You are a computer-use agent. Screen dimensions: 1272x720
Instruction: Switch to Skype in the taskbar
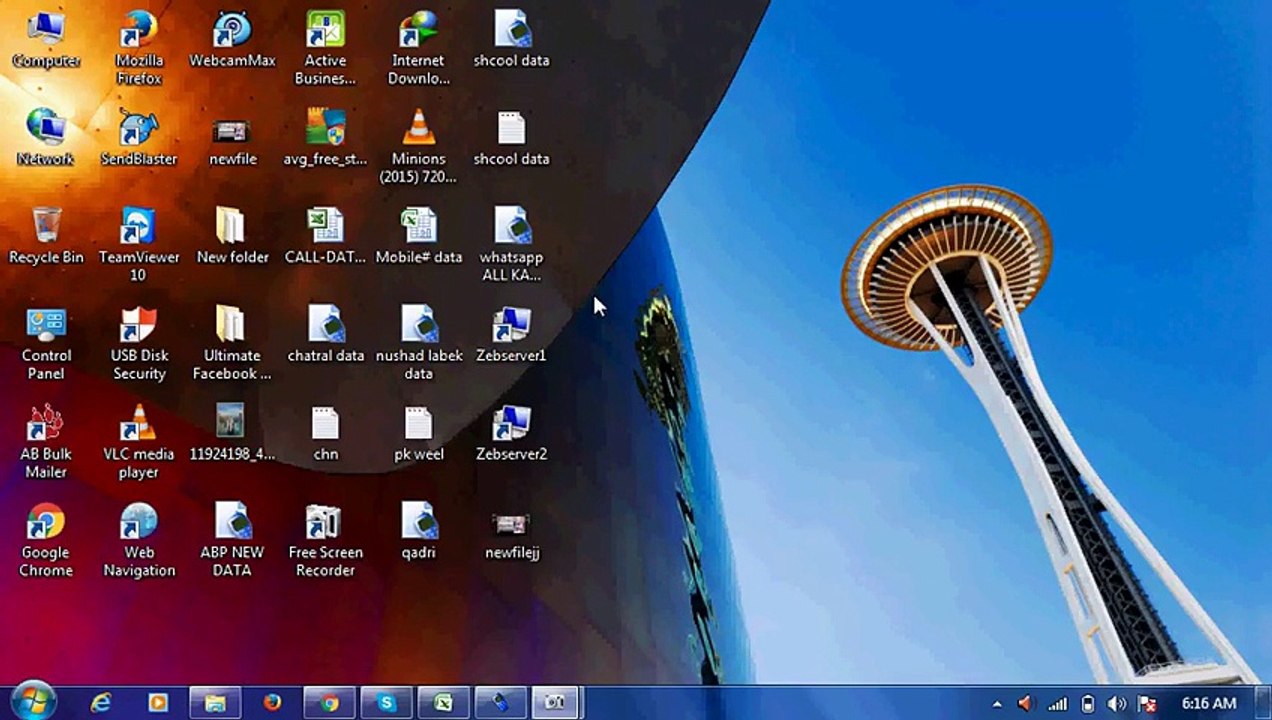387,703
